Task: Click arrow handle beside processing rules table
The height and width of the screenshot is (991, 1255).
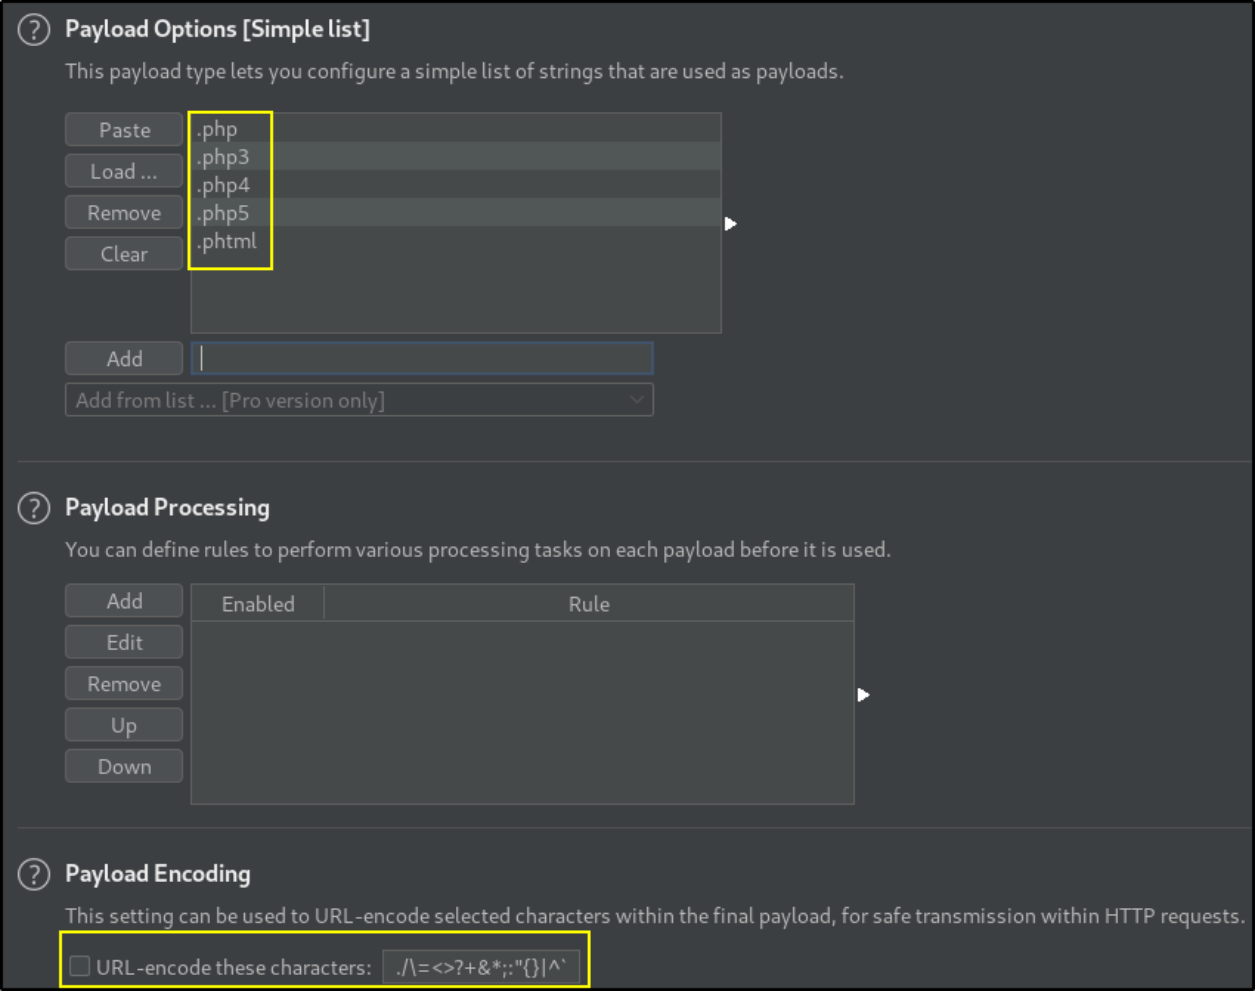Action: 863,694
